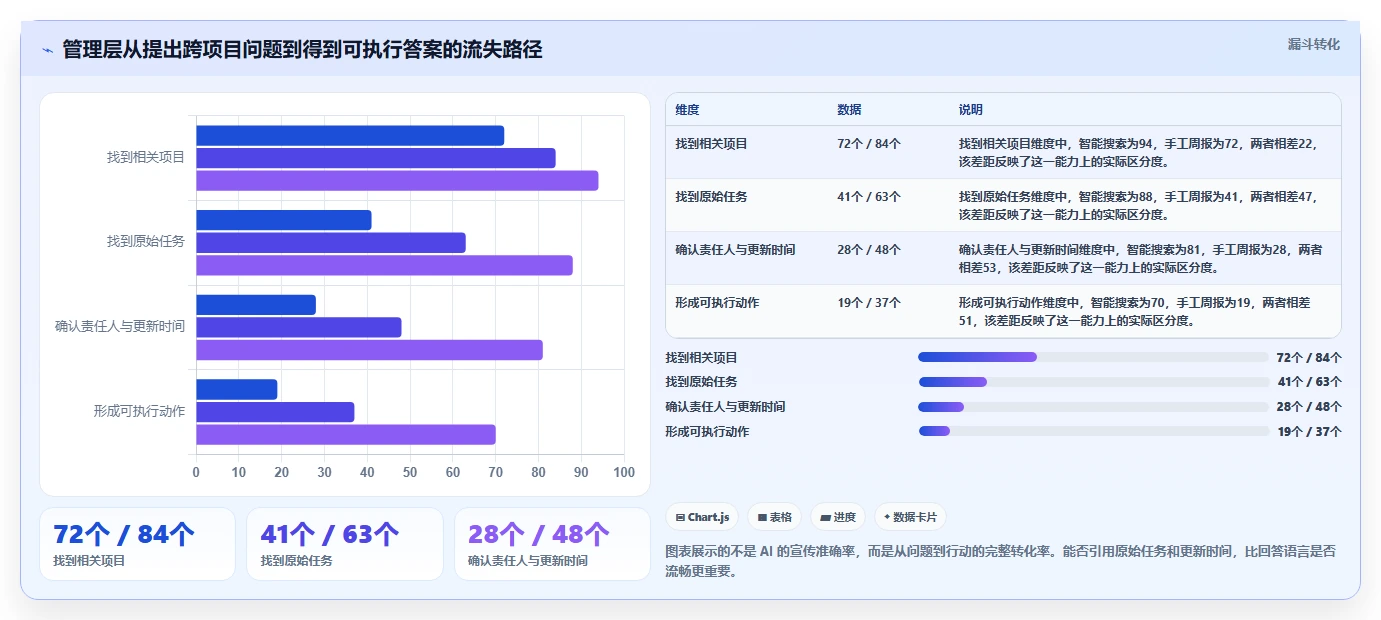Click the chart axis label 形成可执行动作
1381x620 pixels.
[x=139, y=411]
